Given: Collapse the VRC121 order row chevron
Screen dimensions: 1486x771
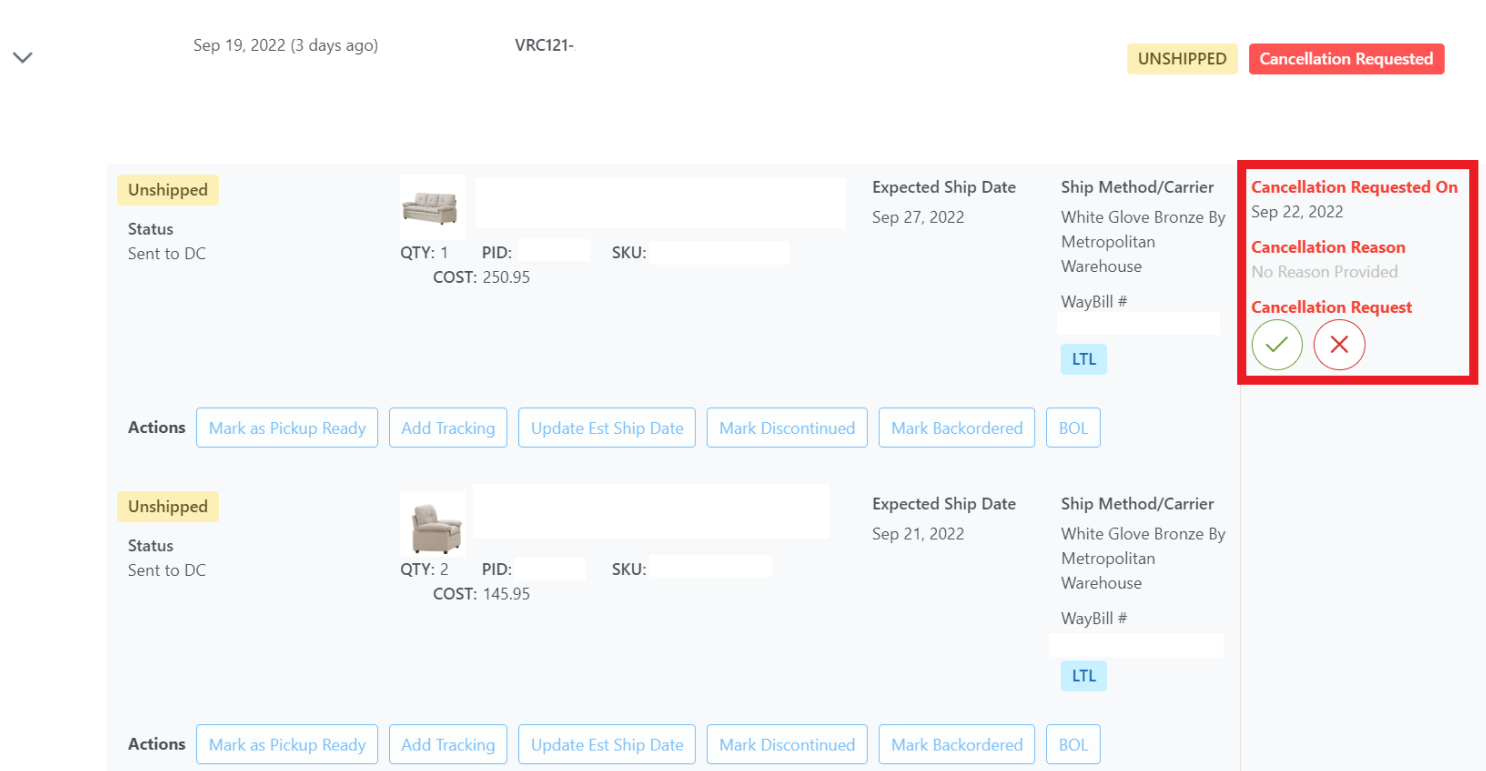Looking at the screenshot, I should point(23,57).
